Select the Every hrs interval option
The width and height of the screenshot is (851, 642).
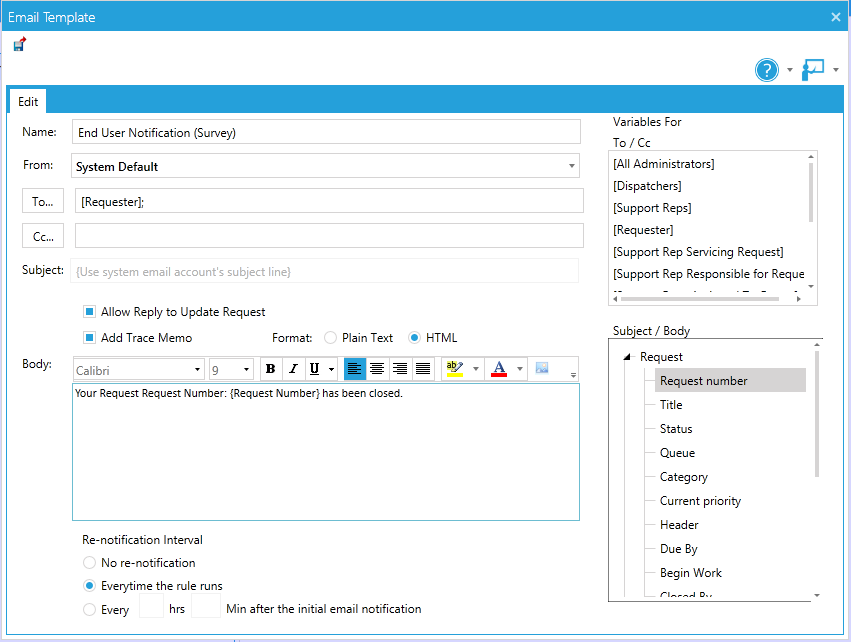point(89,609)
